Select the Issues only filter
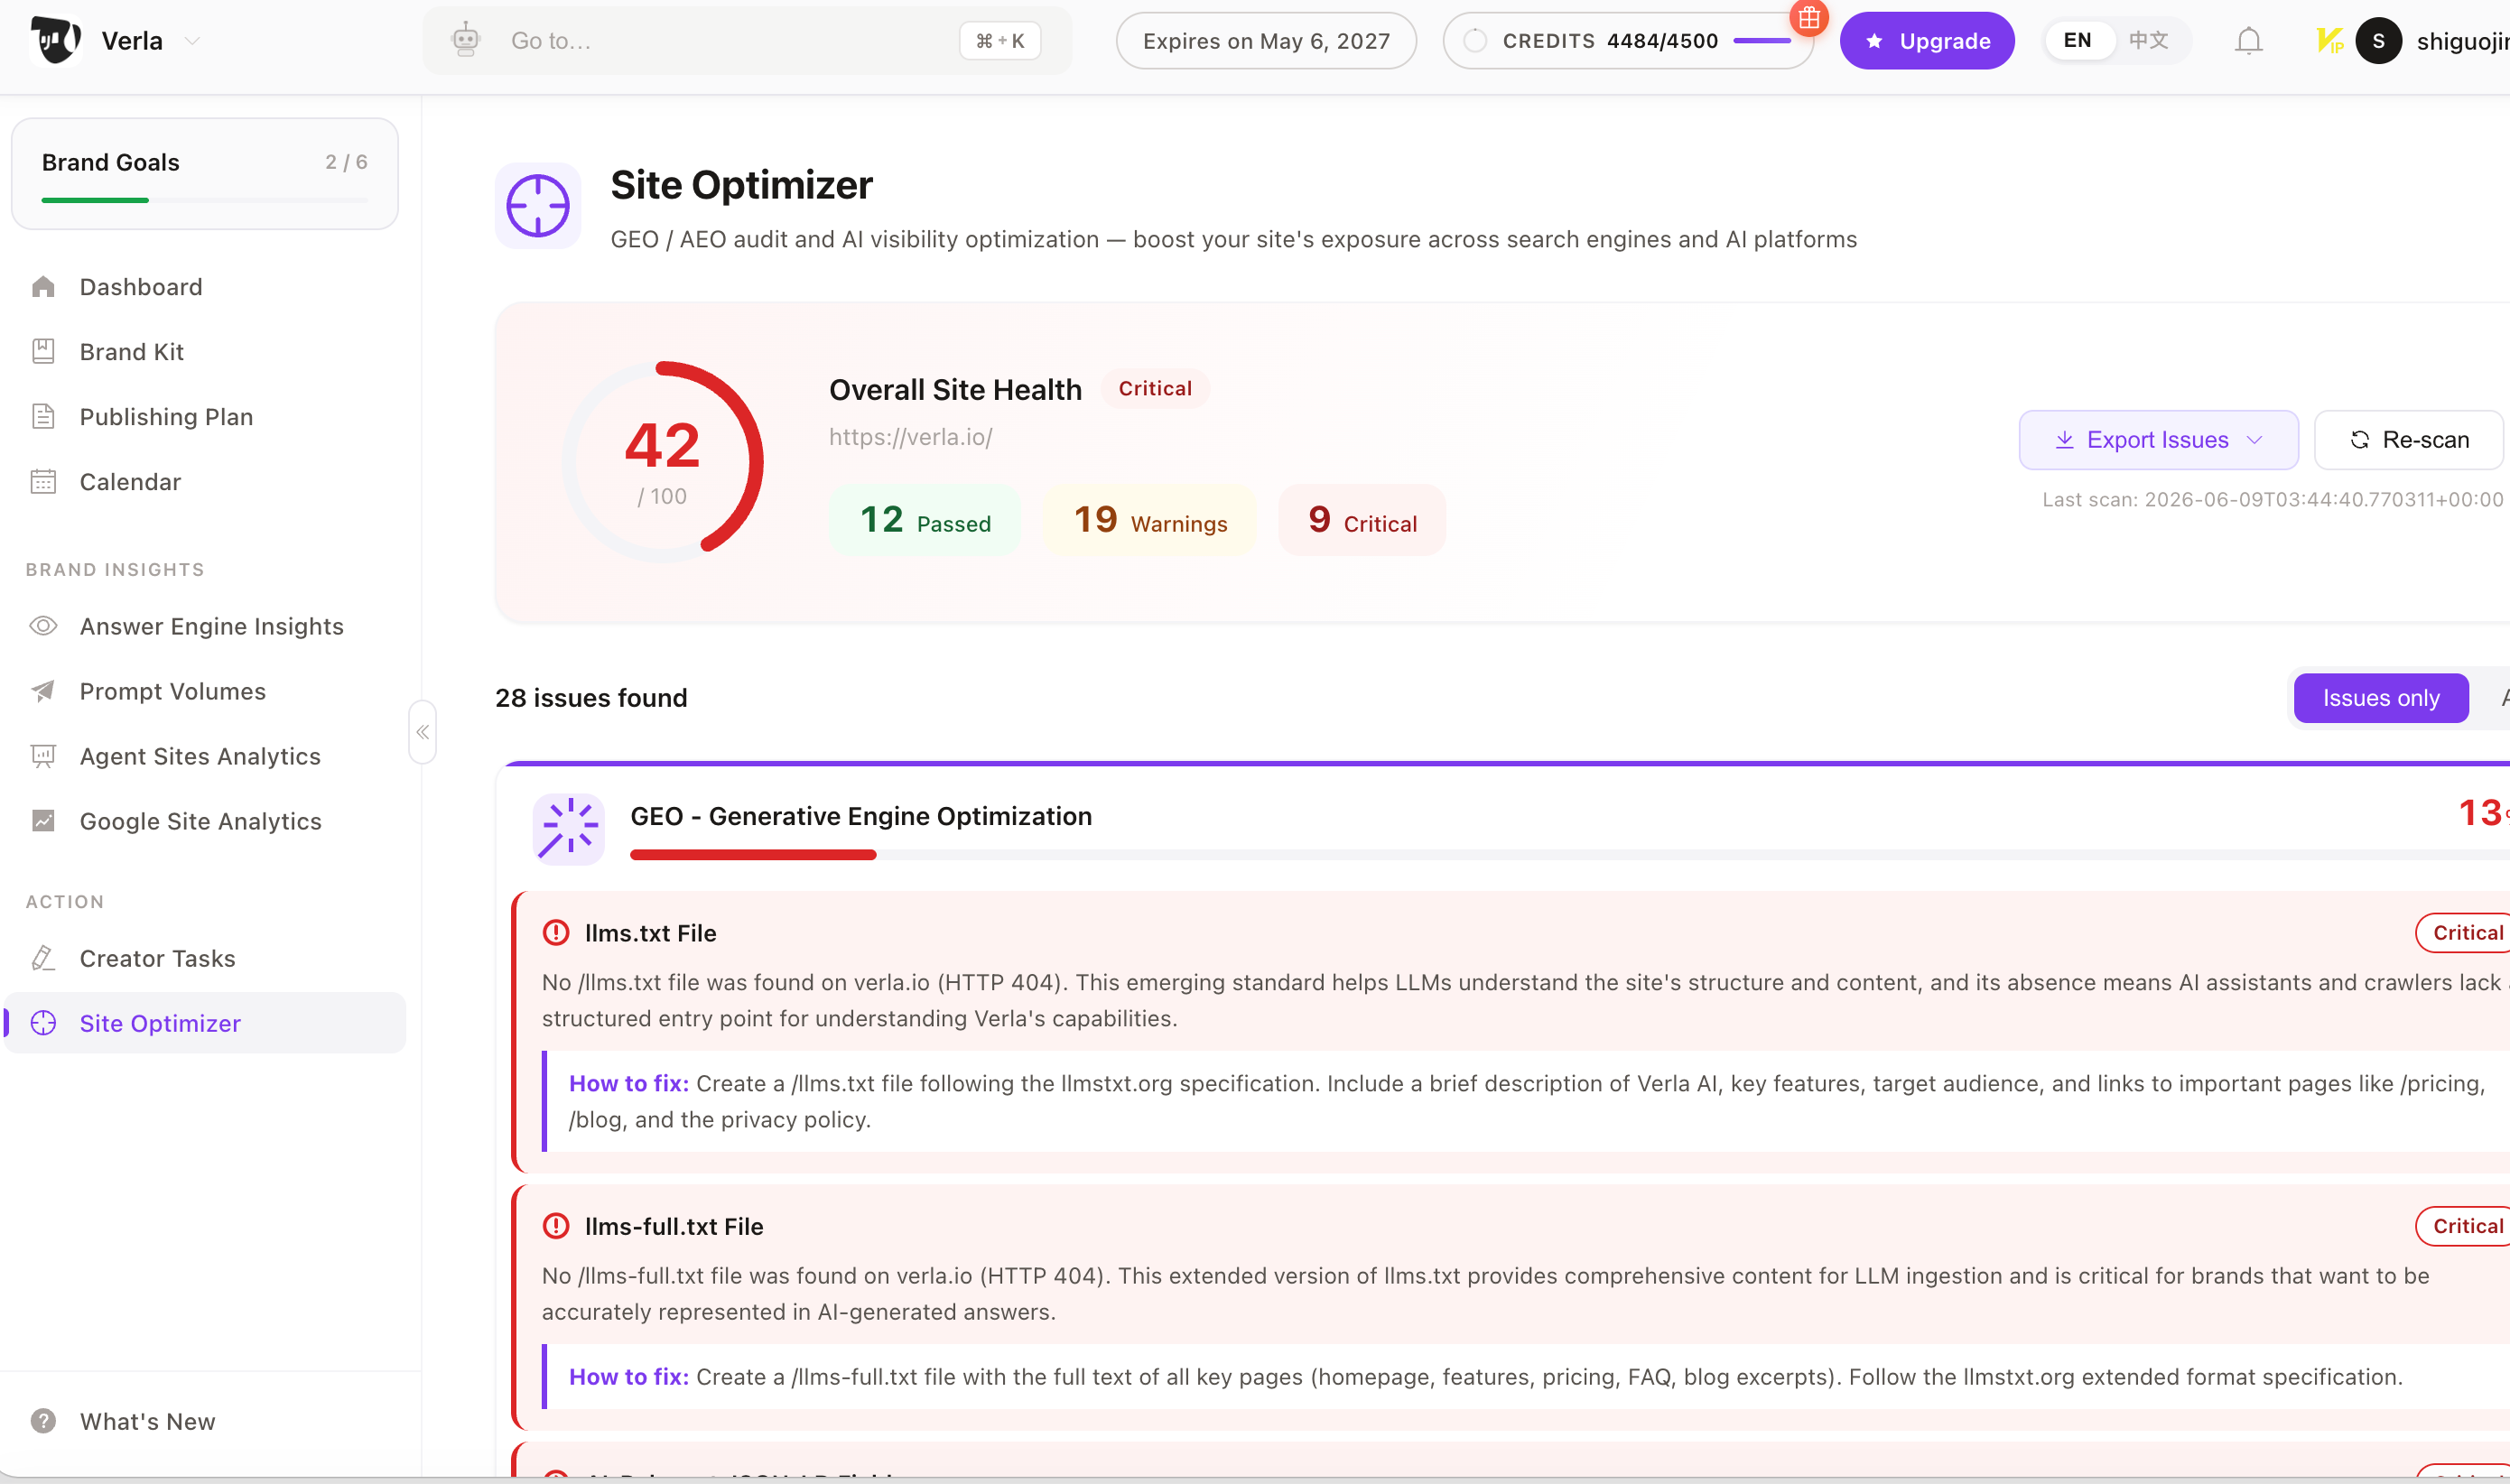Viewport: 2510px width, 1484px height. pyautogui.click(x=2381, y=698)
